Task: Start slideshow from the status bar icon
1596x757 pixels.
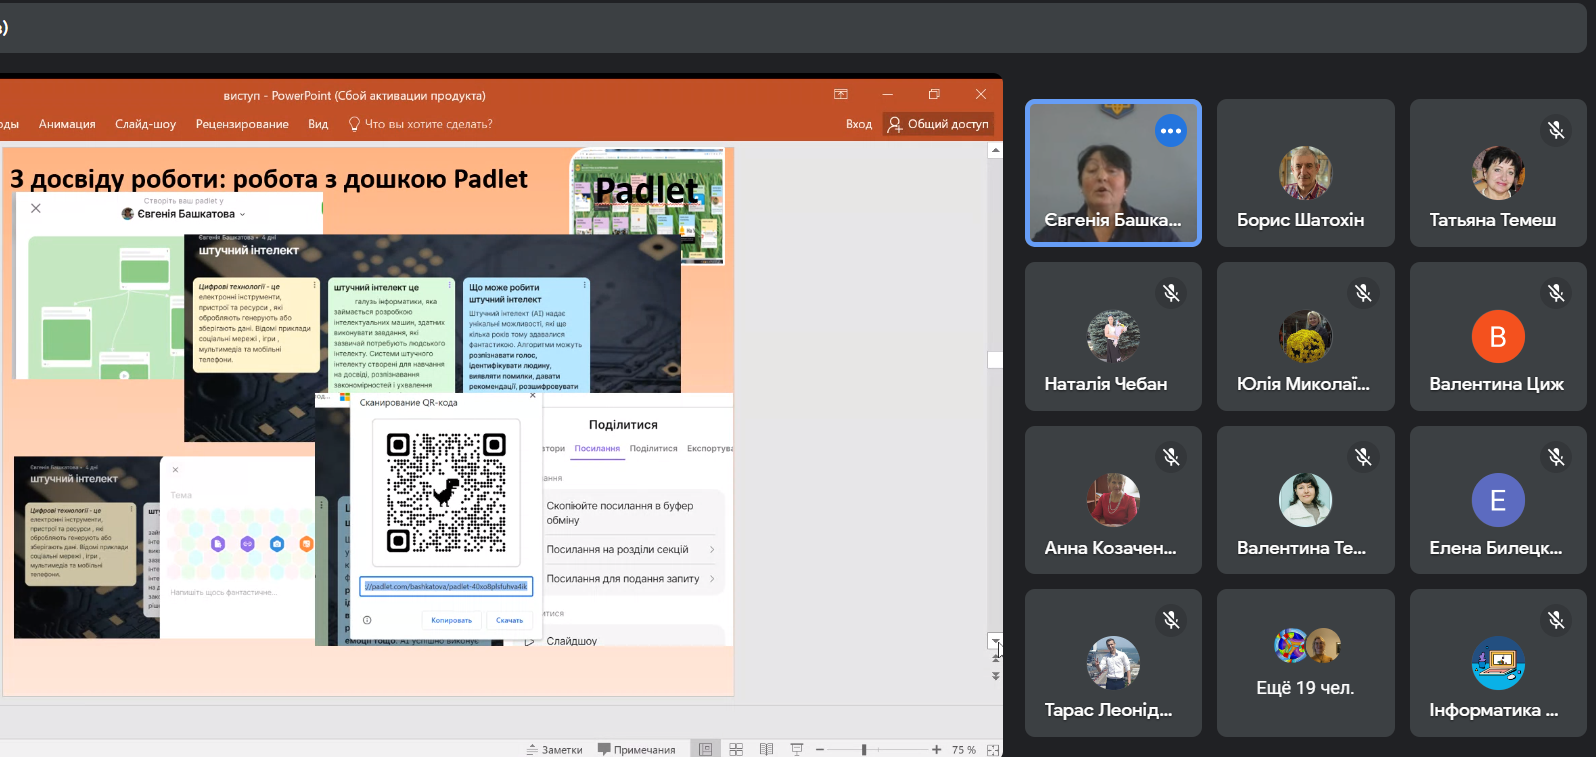Action: pyautogui.click(x=796, y=749)
